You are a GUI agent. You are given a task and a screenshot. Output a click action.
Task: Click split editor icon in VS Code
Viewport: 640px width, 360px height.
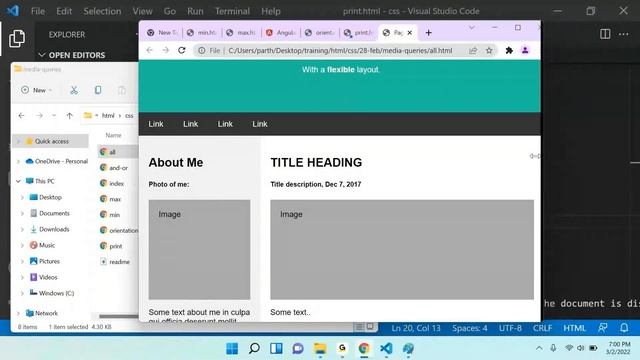pyautogui.click(x=605, y=34)
